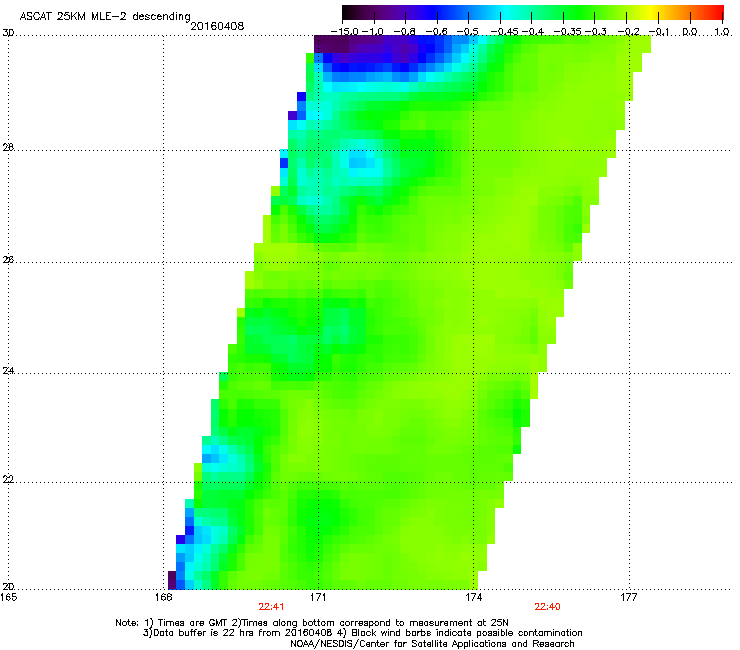Click the longitude axis label 174

point(474,598)
